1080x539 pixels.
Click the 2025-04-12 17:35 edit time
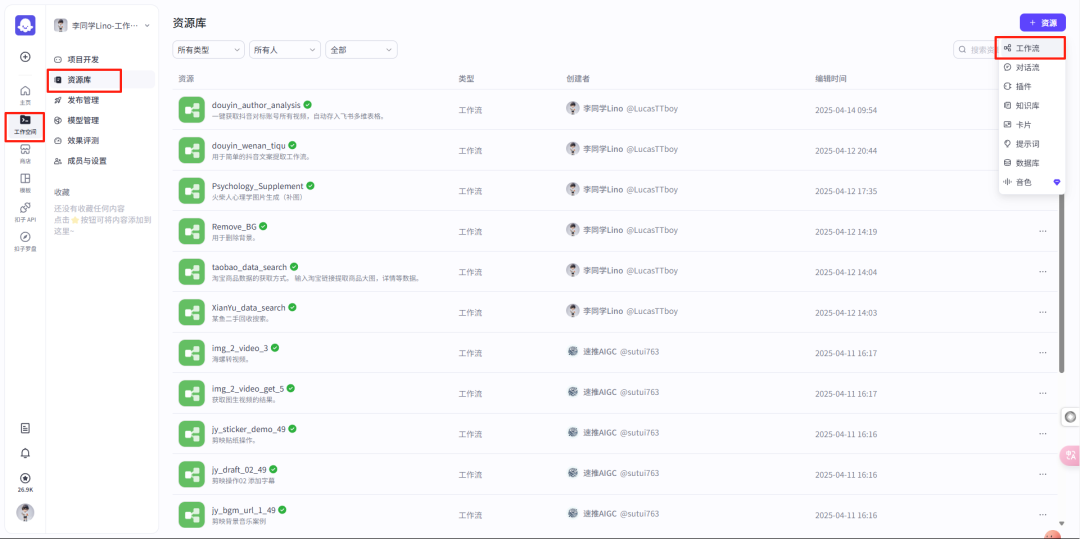coord(846,191)
